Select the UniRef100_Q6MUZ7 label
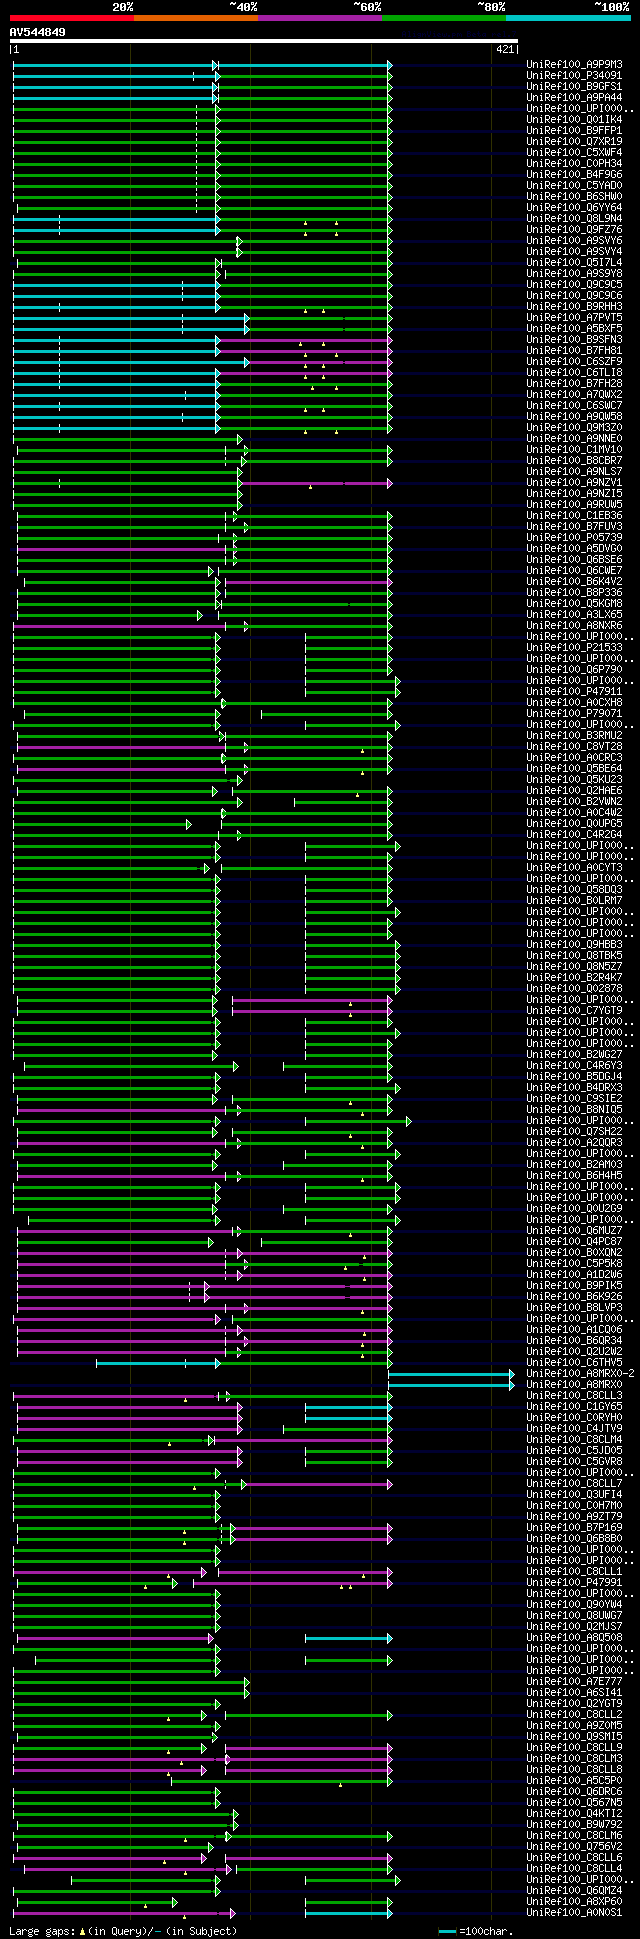The height and width of the screenshot is (1939, 640). click(x=574, y=1231)
